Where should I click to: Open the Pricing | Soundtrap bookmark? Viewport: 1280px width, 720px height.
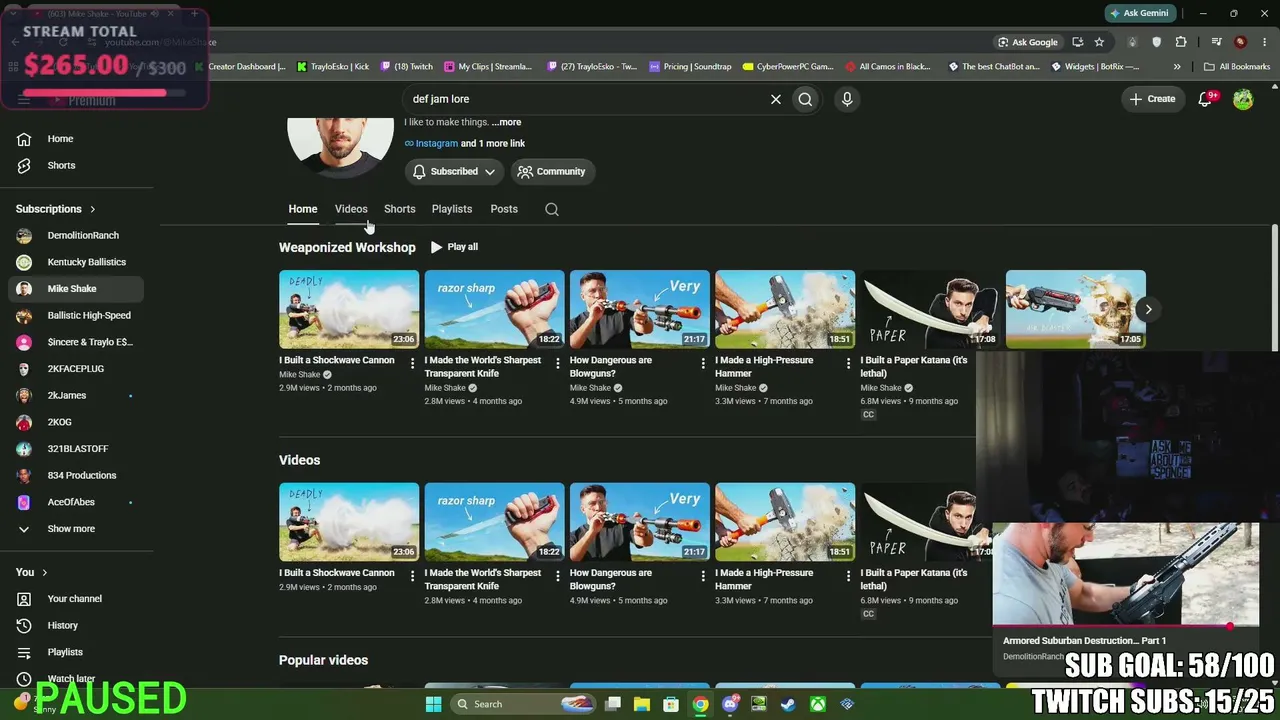point(690,67)
